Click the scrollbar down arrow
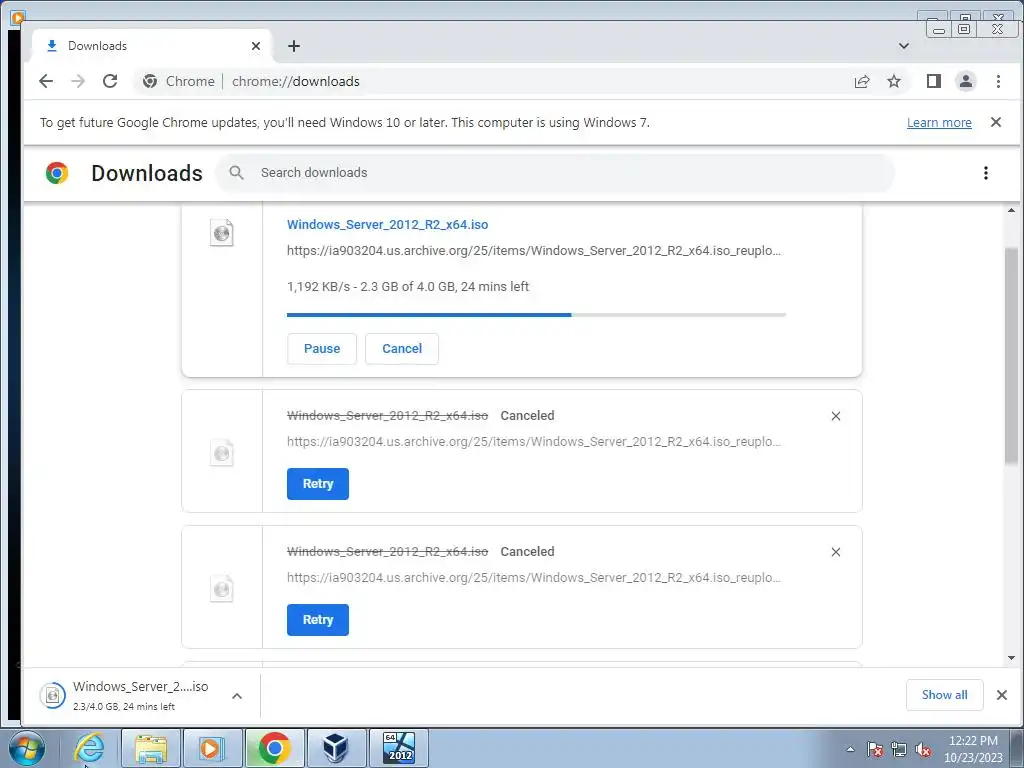Screen dimensions: 1024x768 (1011, 658)
